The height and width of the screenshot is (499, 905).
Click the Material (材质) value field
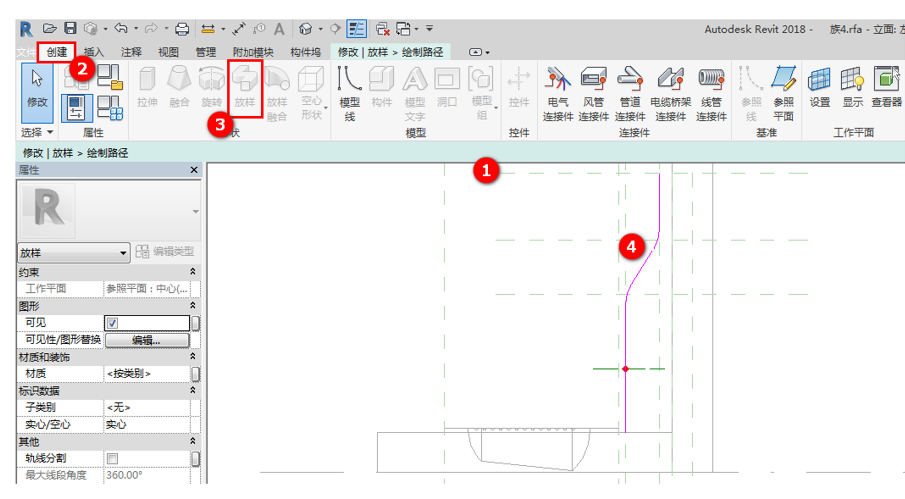point(147,374)
